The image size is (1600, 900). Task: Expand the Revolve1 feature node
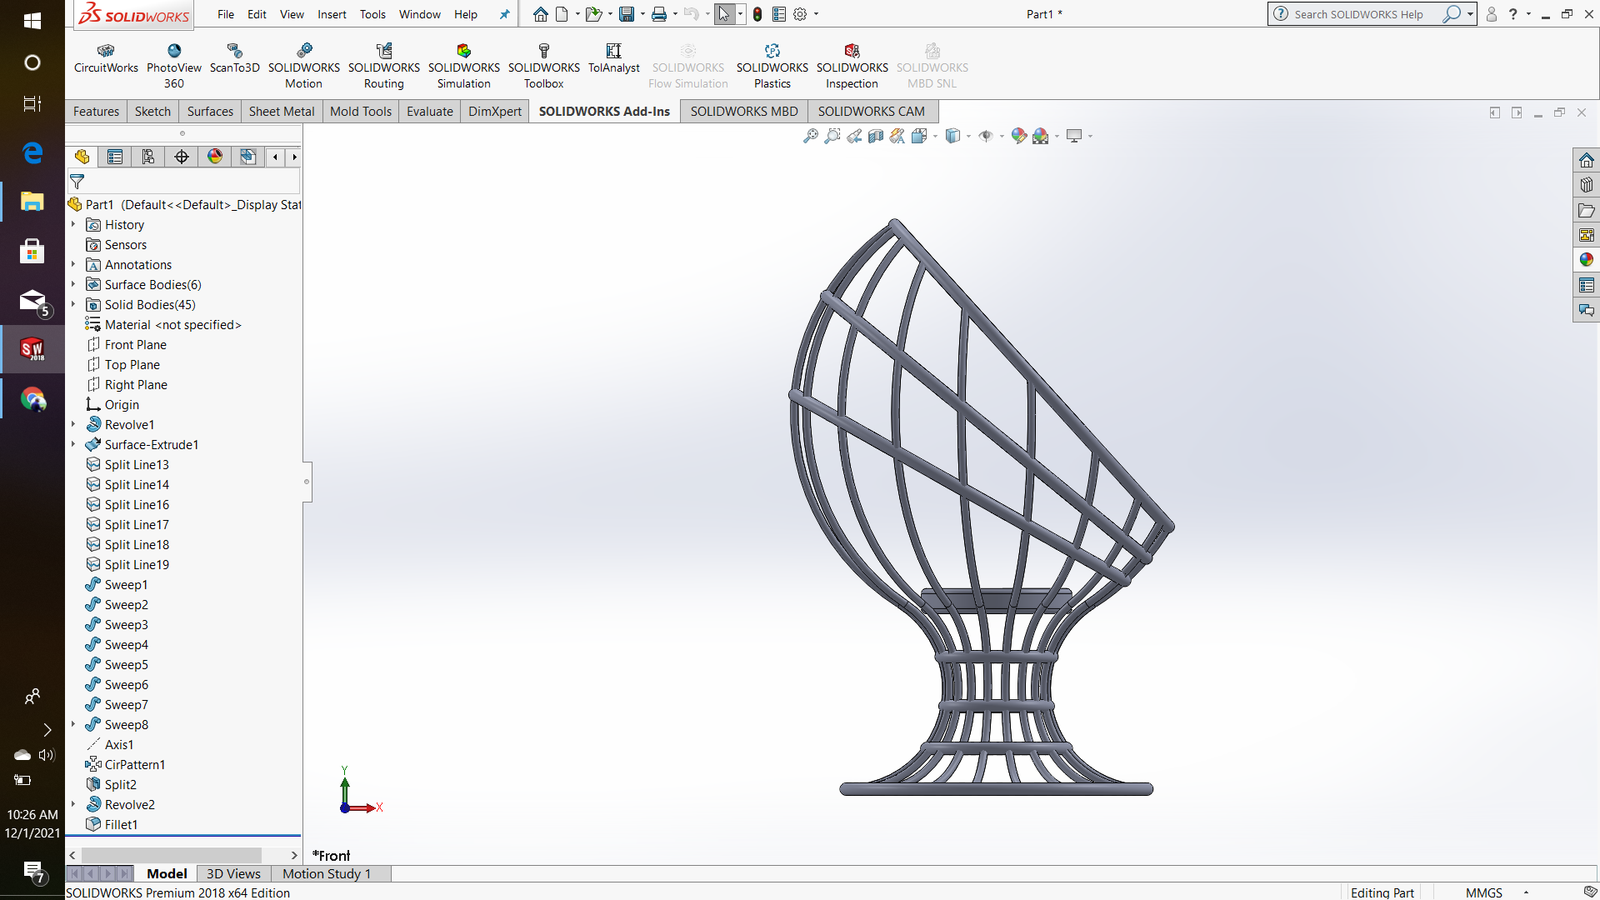(73, 425)
